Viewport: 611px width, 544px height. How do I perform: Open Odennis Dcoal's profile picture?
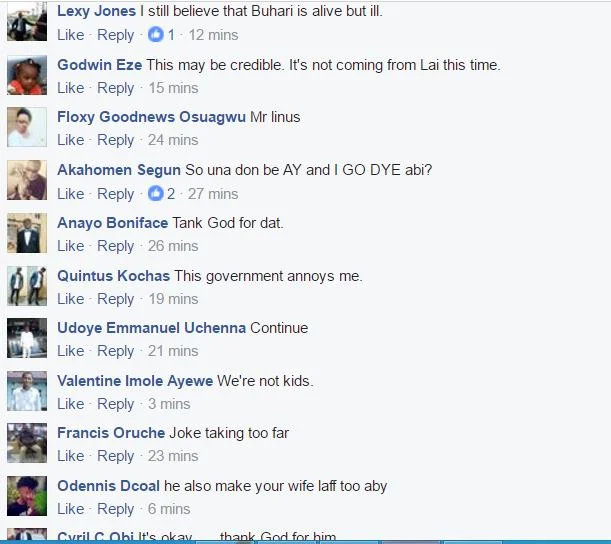pos(27,496)
